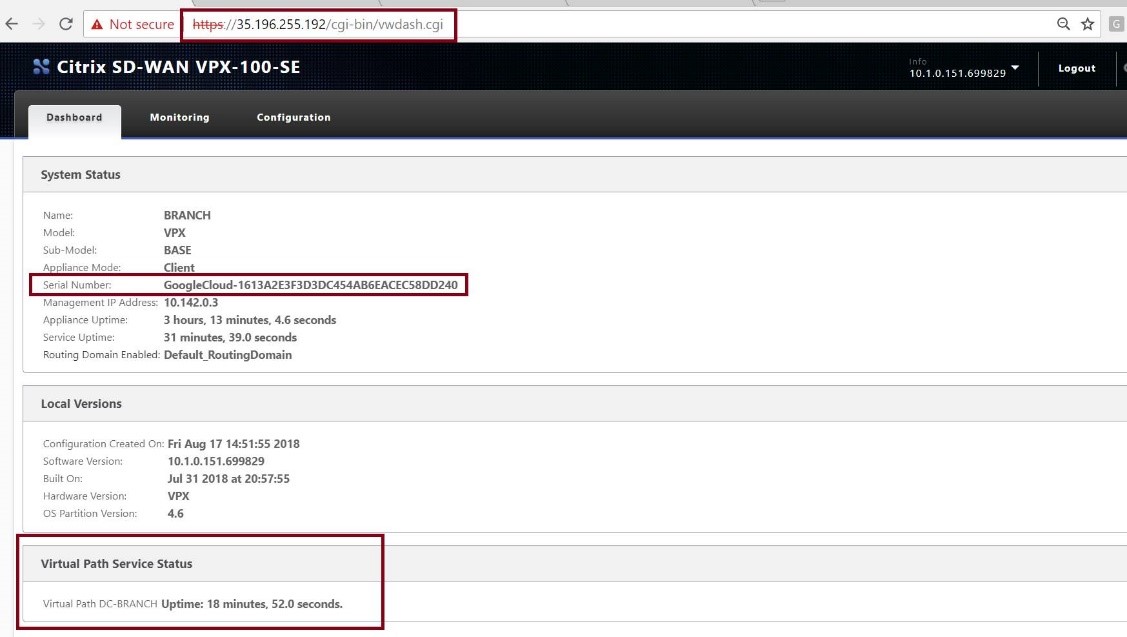The width and height of the screenshot is (1127, 637).
Task: Click the Not secure warning triangle
Action: click(97, 24)
